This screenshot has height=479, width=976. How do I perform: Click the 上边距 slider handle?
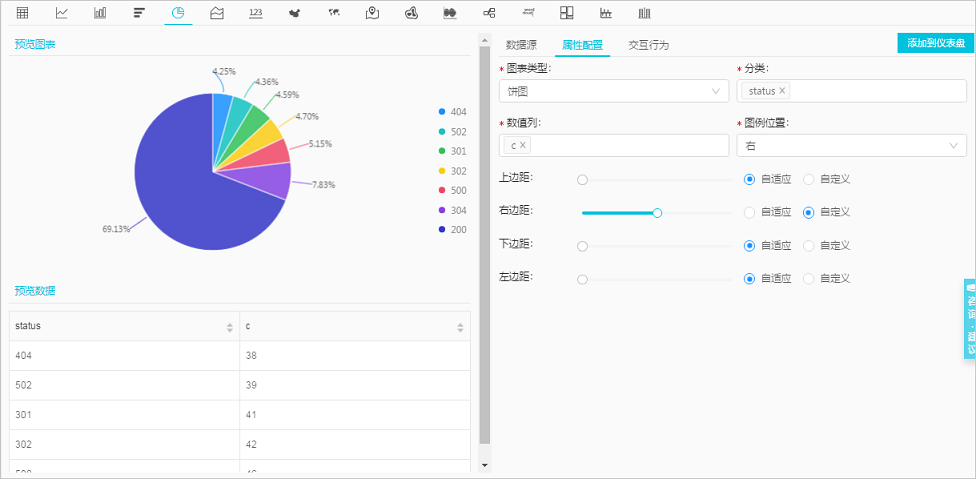tap(583, 180)
